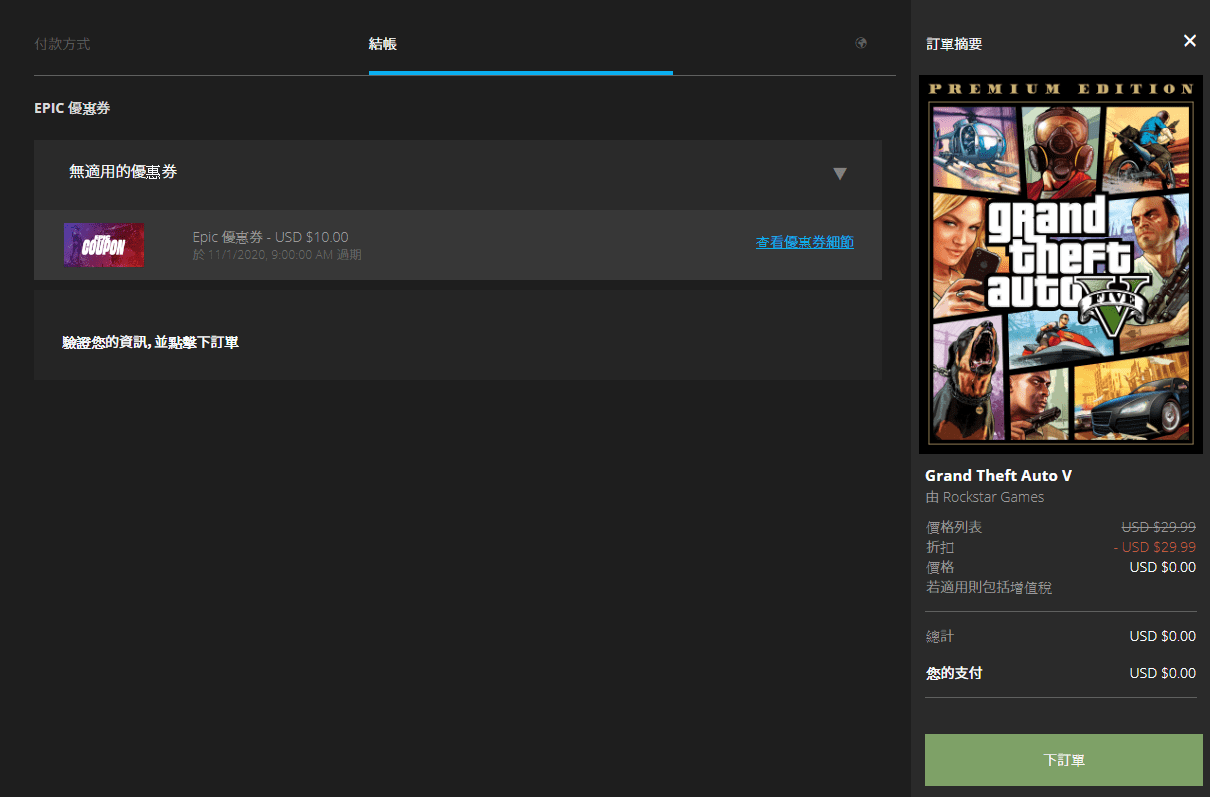
Task: Click the Epic 優惠券 - USD $10.00 label
Action: pos(271,237)
